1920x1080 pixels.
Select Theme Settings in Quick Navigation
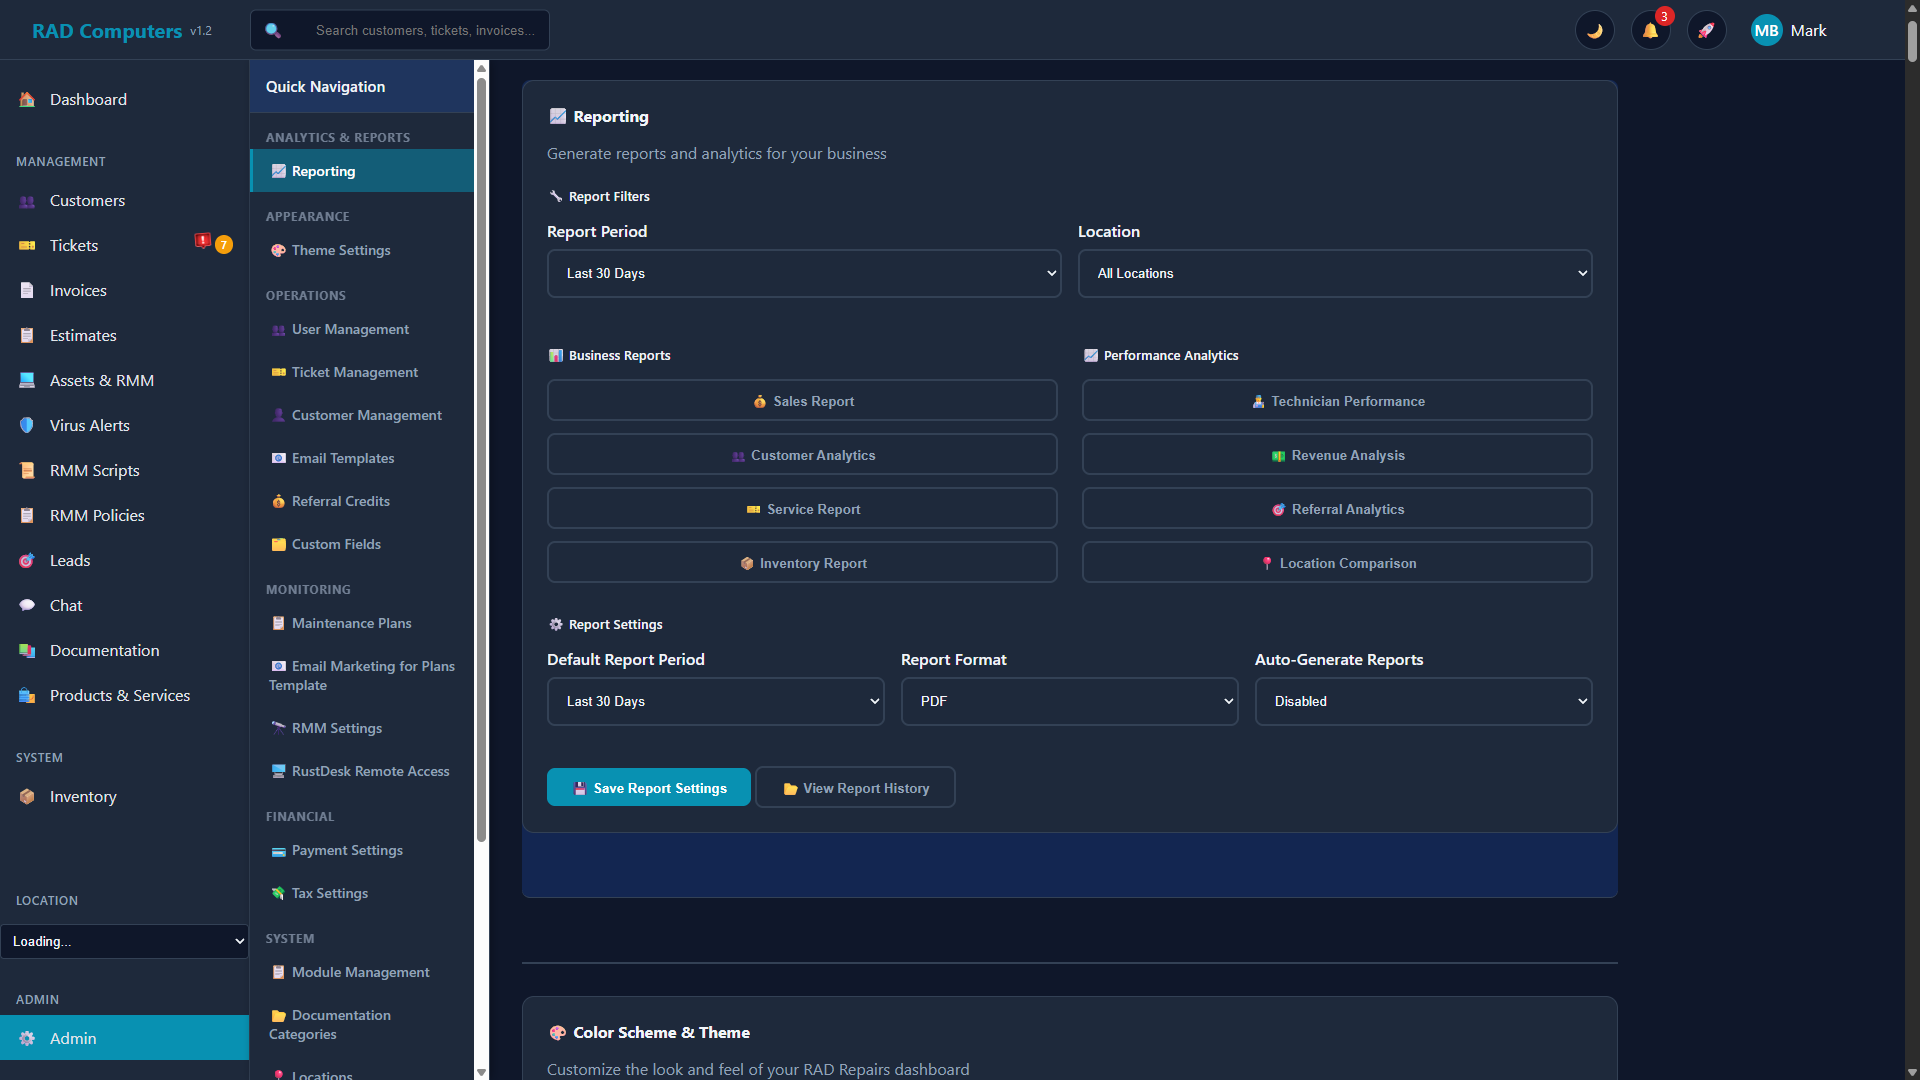[x=340, y=250]
